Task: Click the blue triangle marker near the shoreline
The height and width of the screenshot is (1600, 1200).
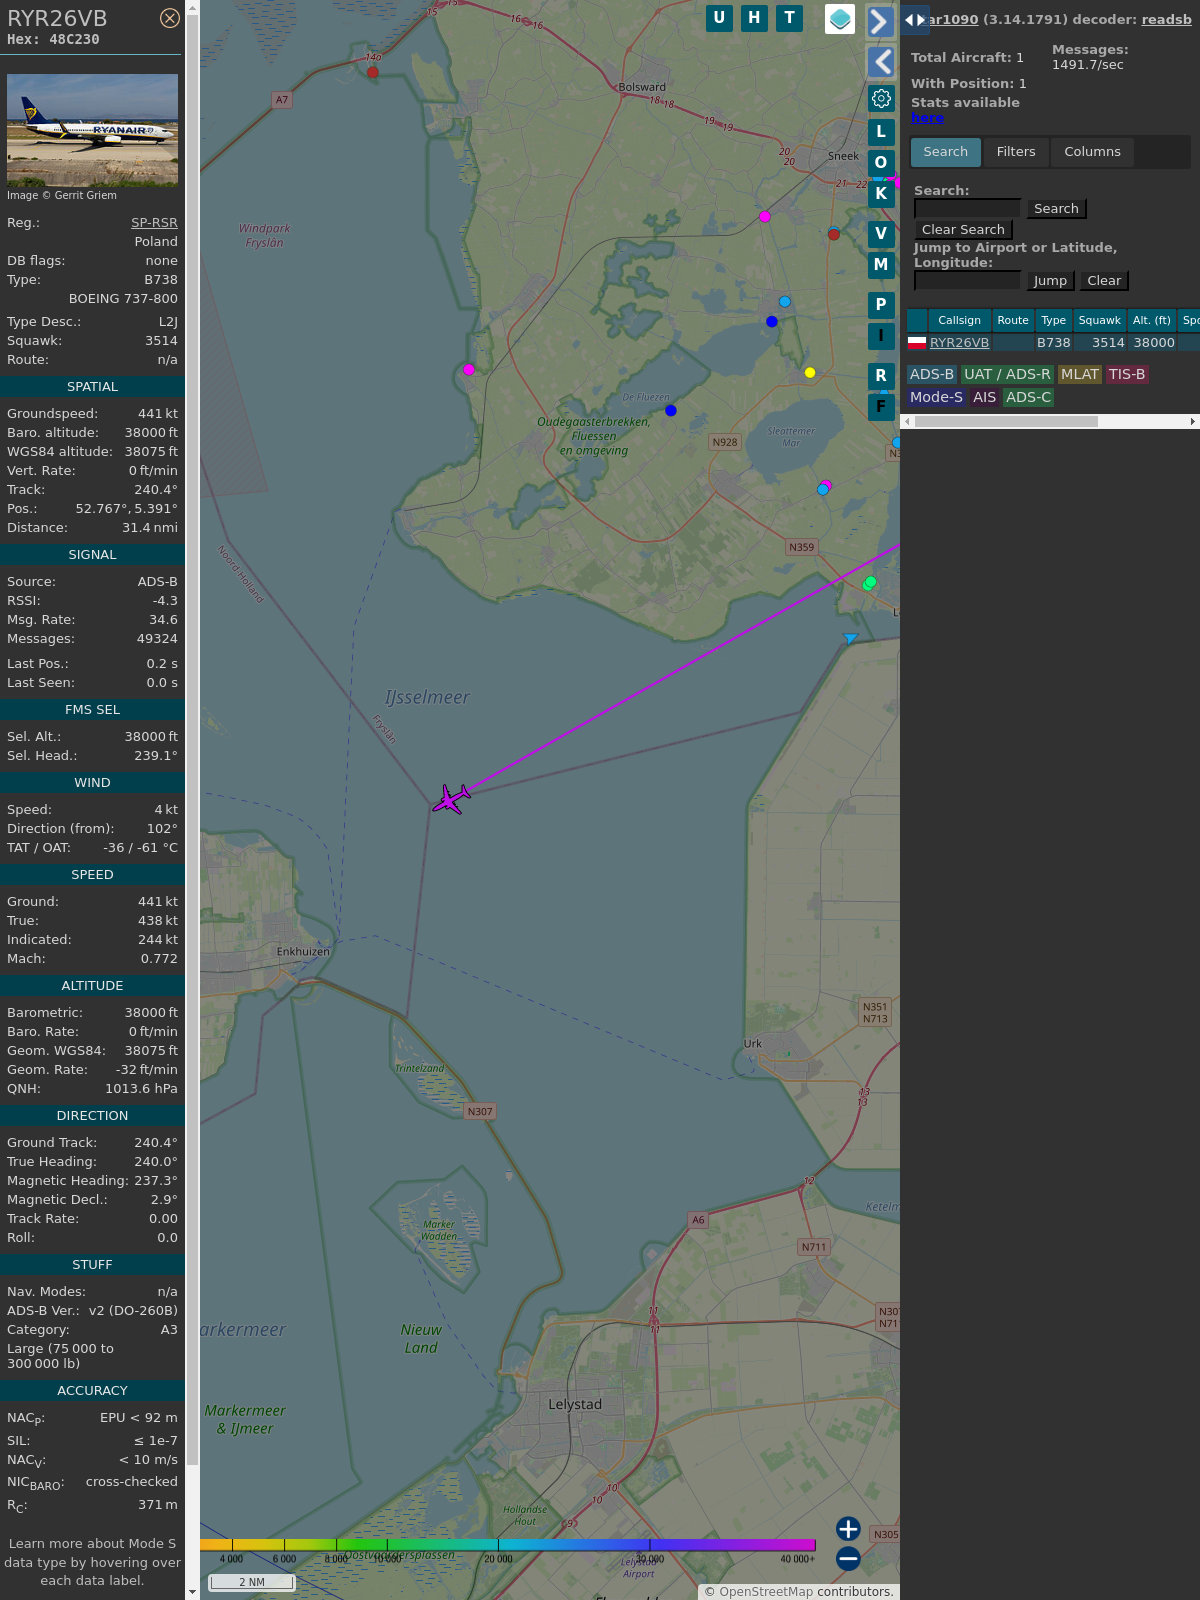Action: point(850,638)
